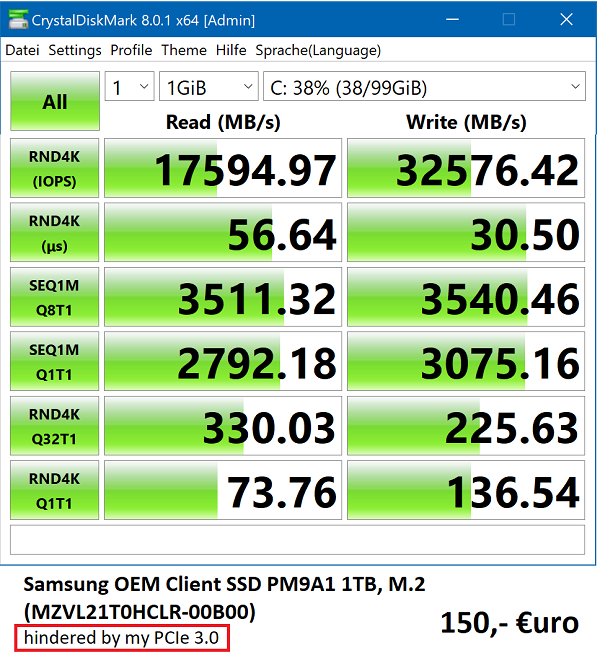Click the model number MZVL21T0HCLR-00B00 text
The width and height of the screenshot is (600, 658).
140,612
